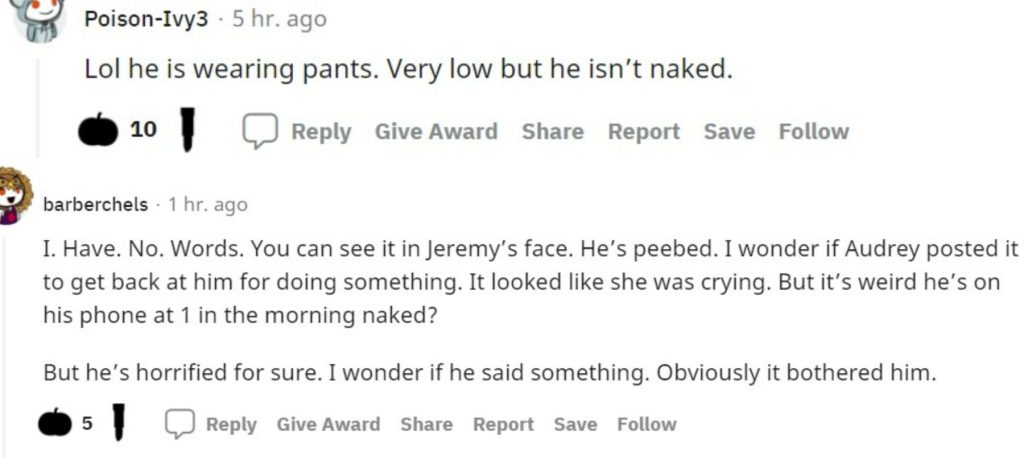Upvote Poison-Ivy3's comment with the pumpkin icon

(x=98, y=131)
